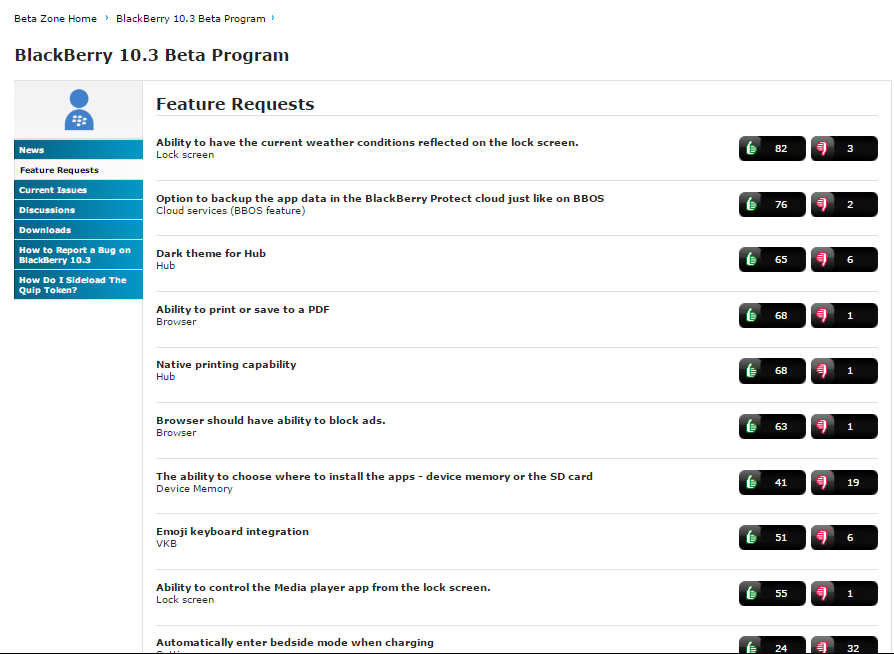Click the 65 upvote count for Dark theme

pyautogui.click(x=781, y=260)
